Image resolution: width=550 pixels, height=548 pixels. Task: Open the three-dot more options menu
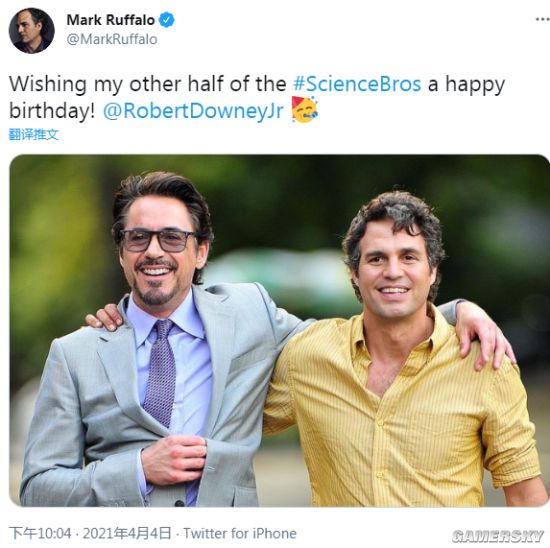pos(543,20)
